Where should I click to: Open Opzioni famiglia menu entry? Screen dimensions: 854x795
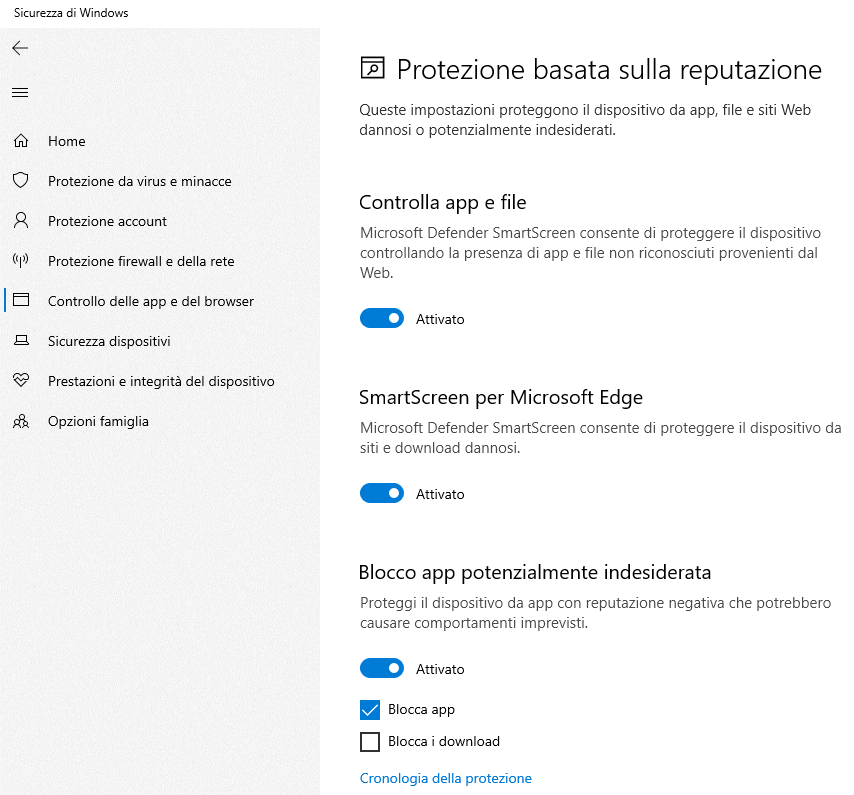tap(98, 421)
